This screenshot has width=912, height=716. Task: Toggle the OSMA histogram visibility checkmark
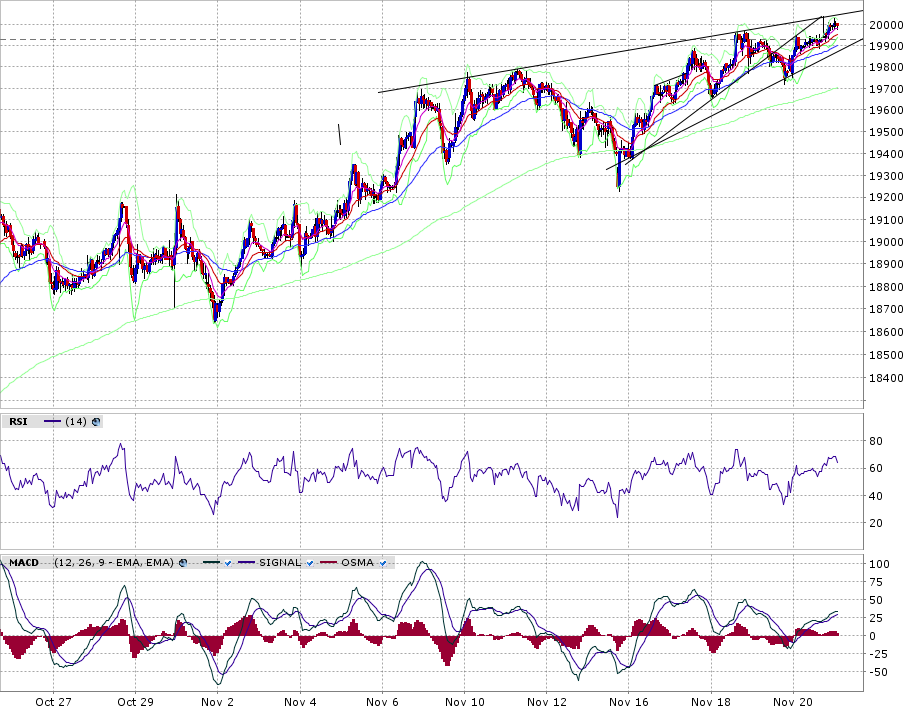coord(383,563)
